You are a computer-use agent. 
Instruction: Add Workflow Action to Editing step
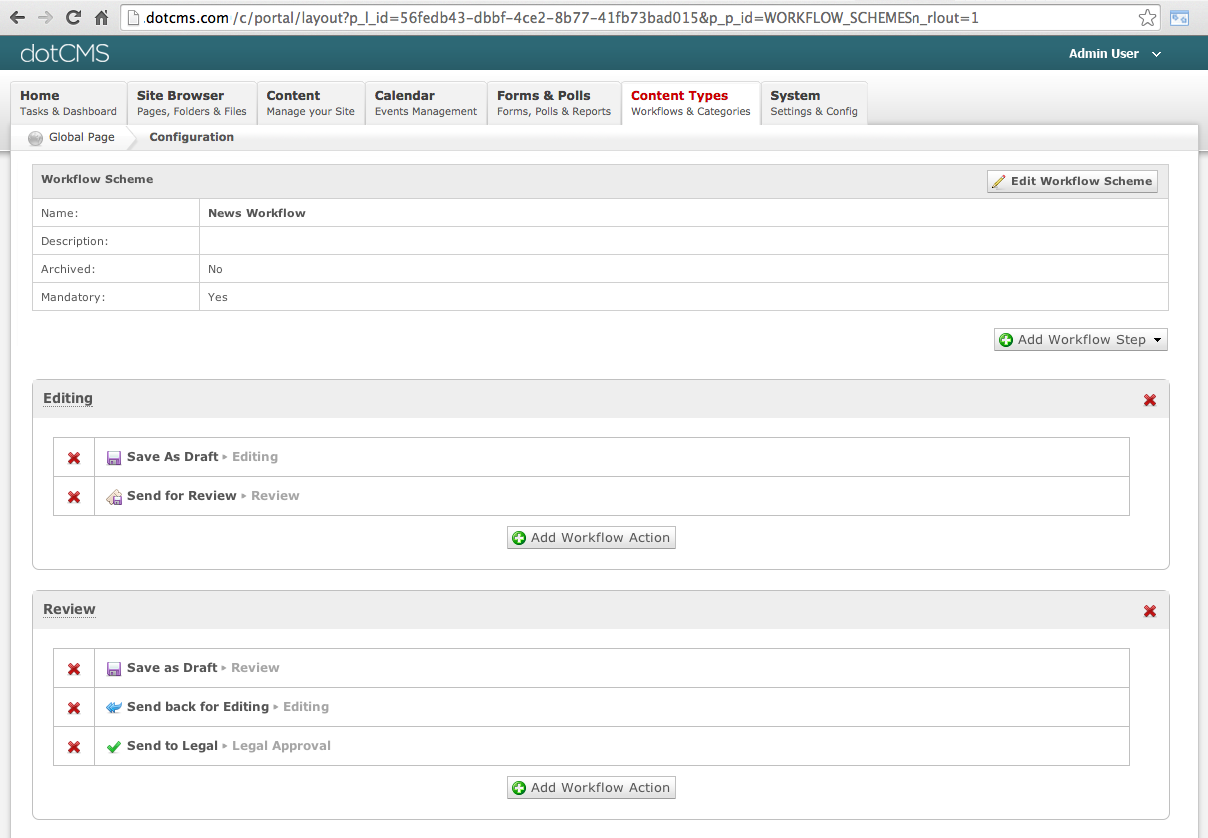[591, 538]
